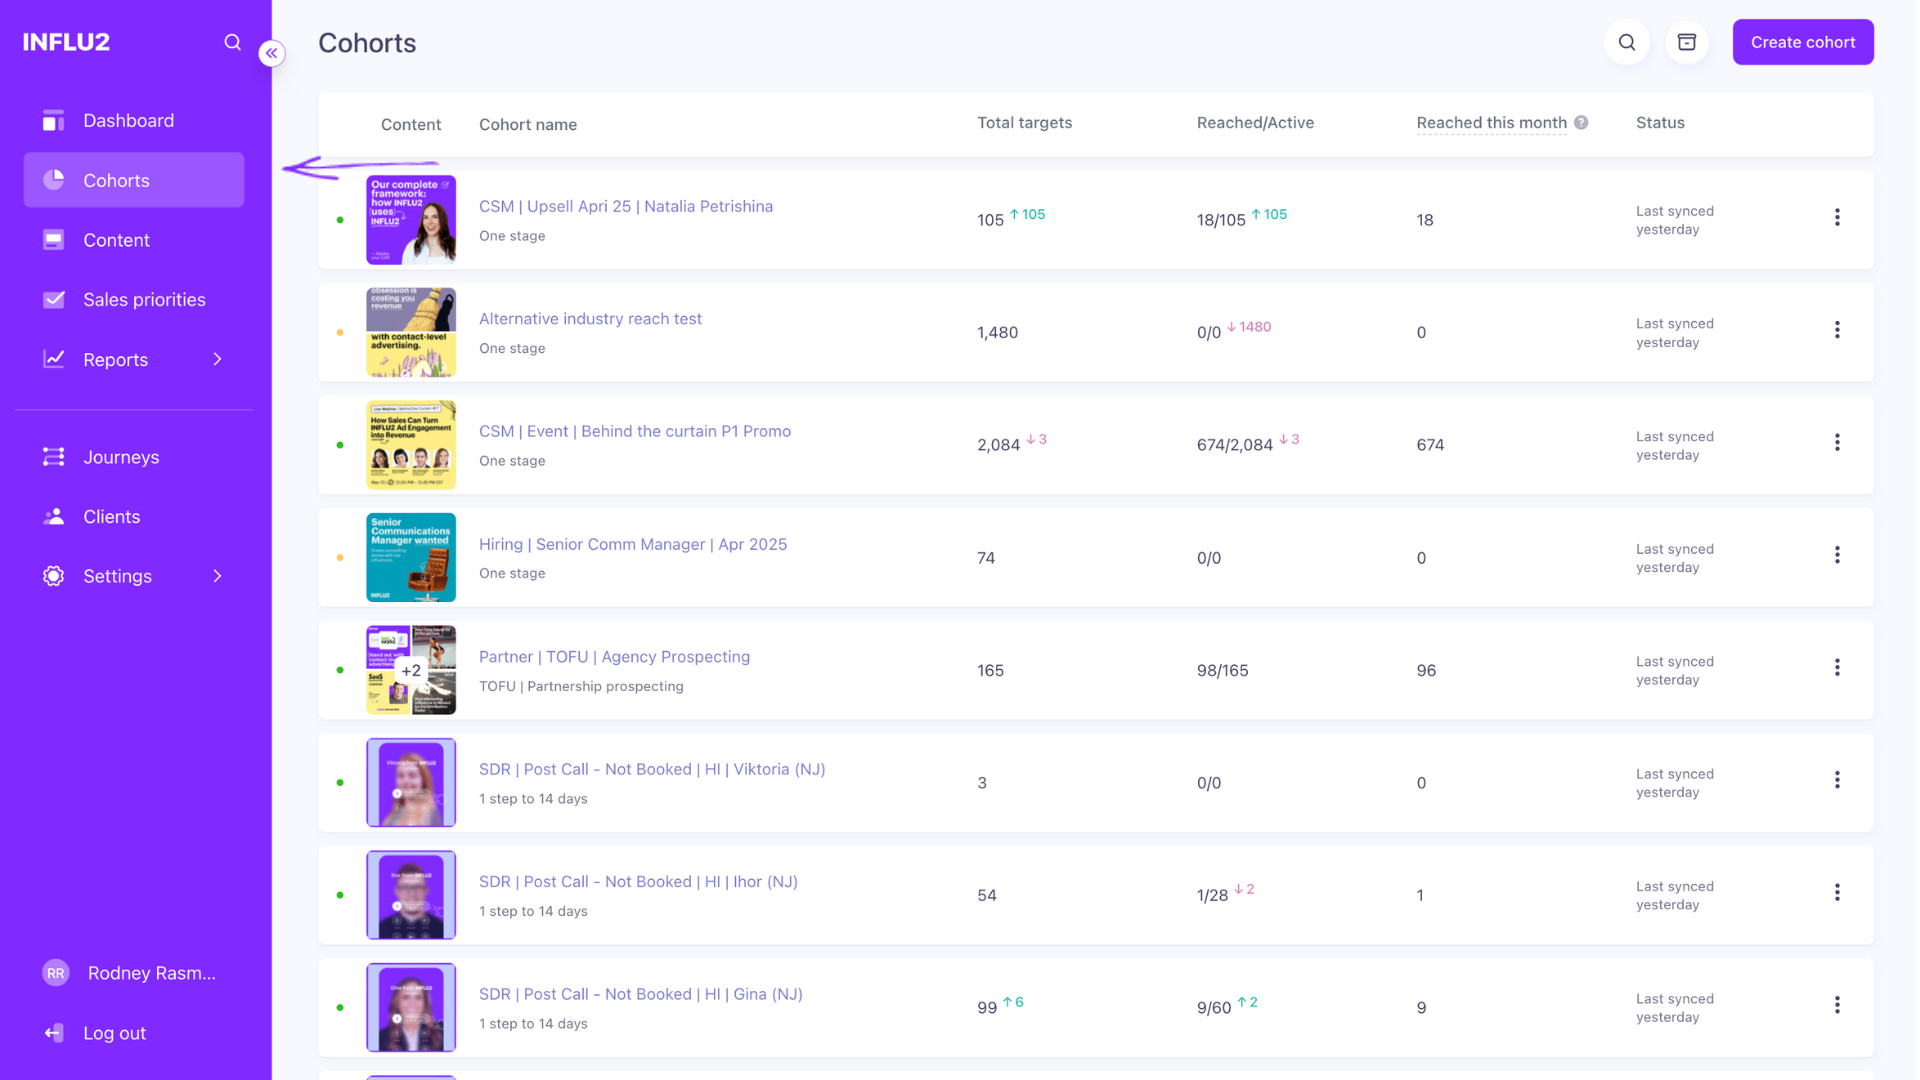The width and height of the screenshot is (1920, 1080).
Task: Open more options for Gina (NJ) cohort
Action: coord(1837,1006)
